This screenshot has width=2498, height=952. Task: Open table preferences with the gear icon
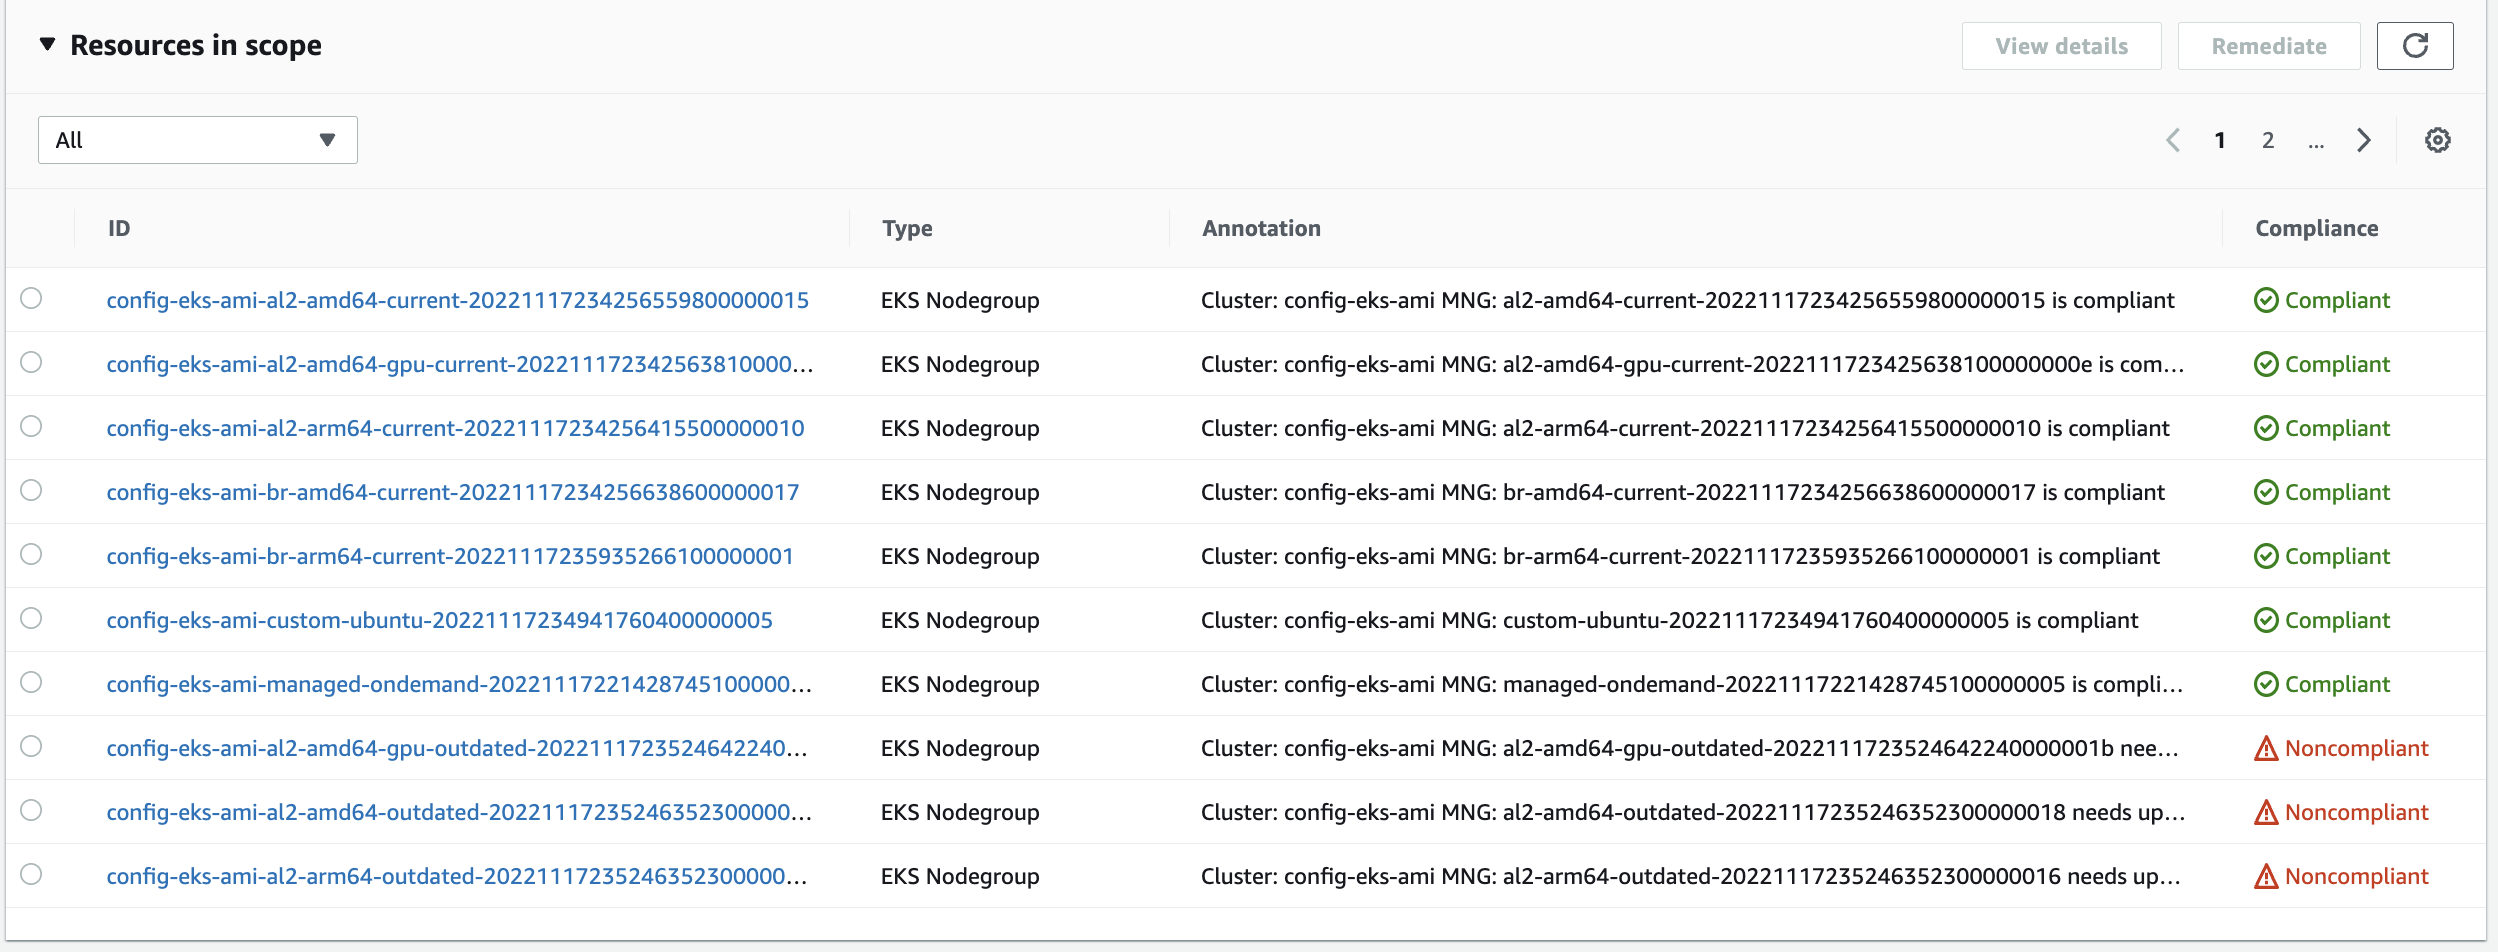(2439, 139)
